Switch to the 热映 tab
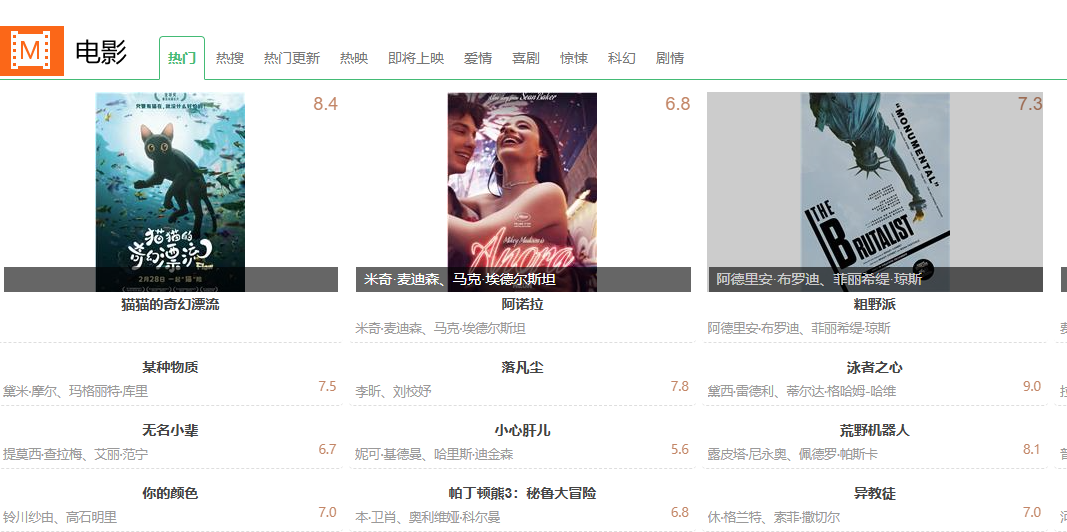 tap(354, 59)
